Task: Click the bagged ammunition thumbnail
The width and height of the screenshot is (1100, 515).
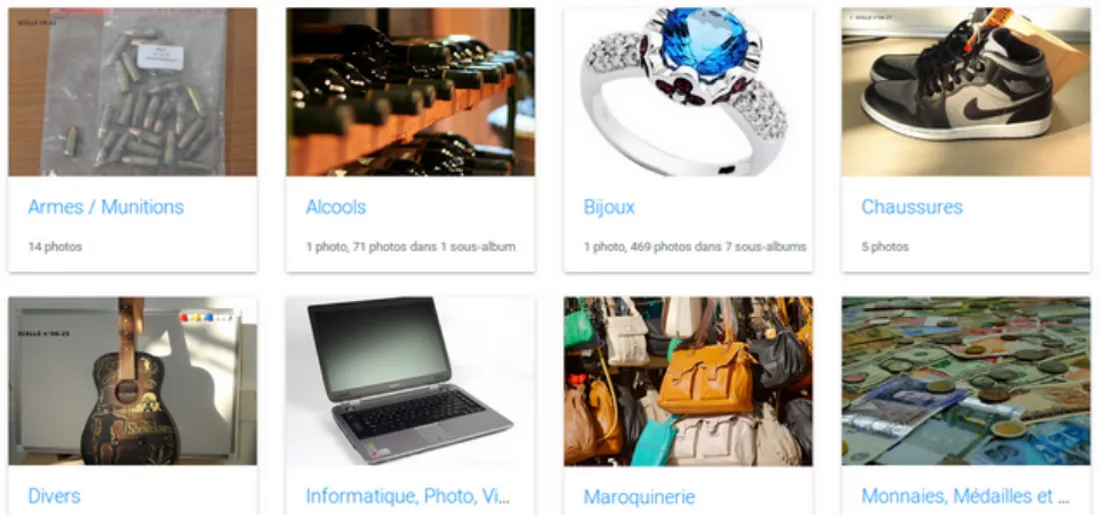Action: click(x=133, y=92)
